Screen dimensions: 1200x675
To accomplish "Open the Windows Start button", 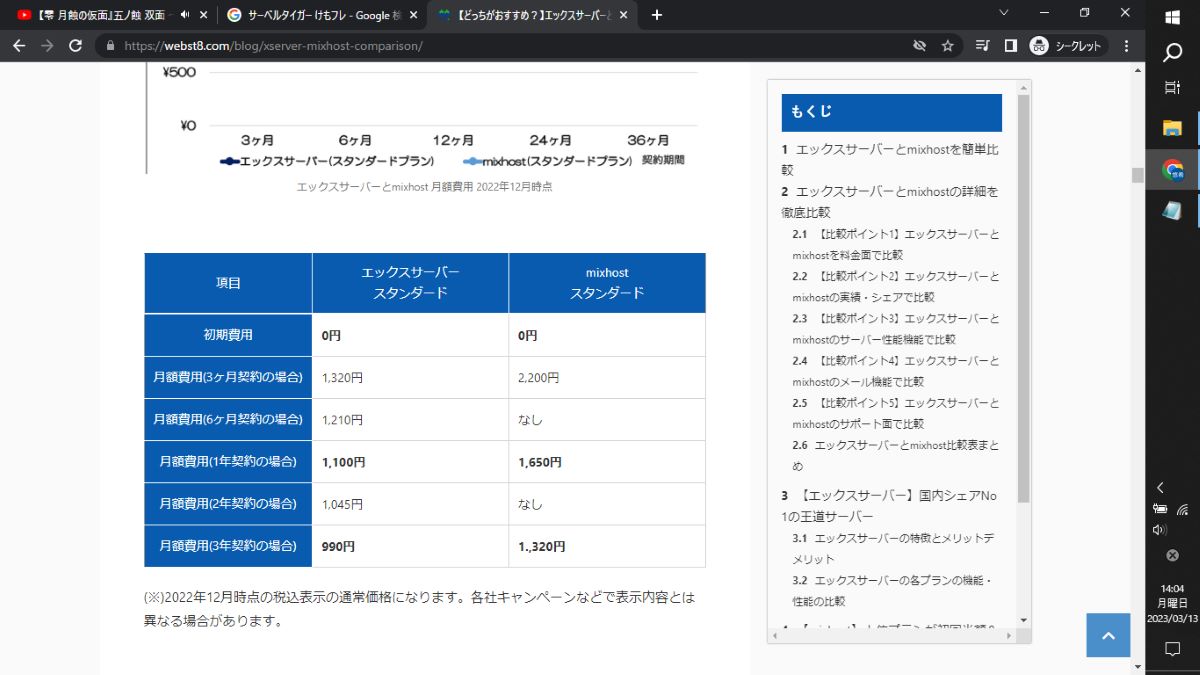I will click(x=1172, y=17).
